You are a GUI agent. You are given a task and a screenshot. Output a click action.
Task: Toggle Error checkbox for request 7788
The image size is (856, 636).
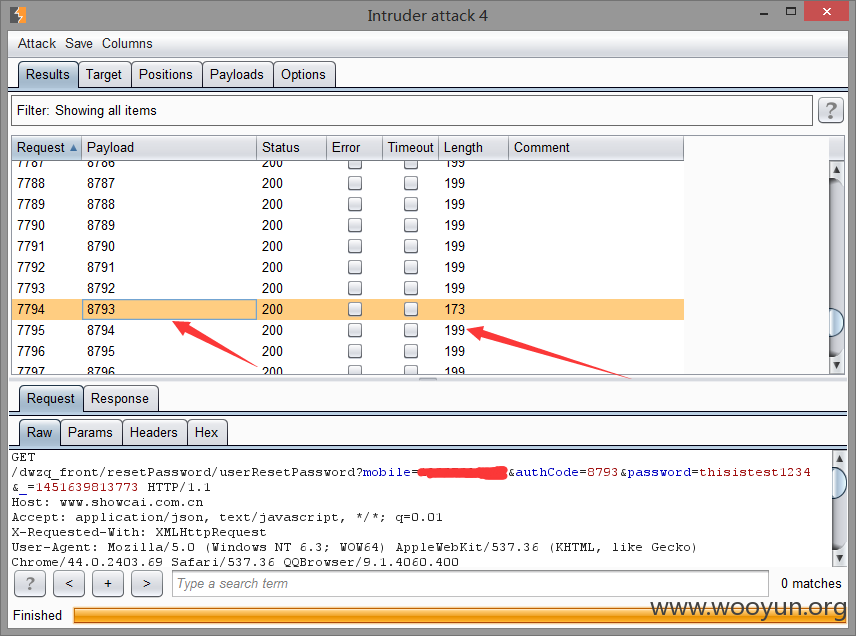(x=355, y=183)
